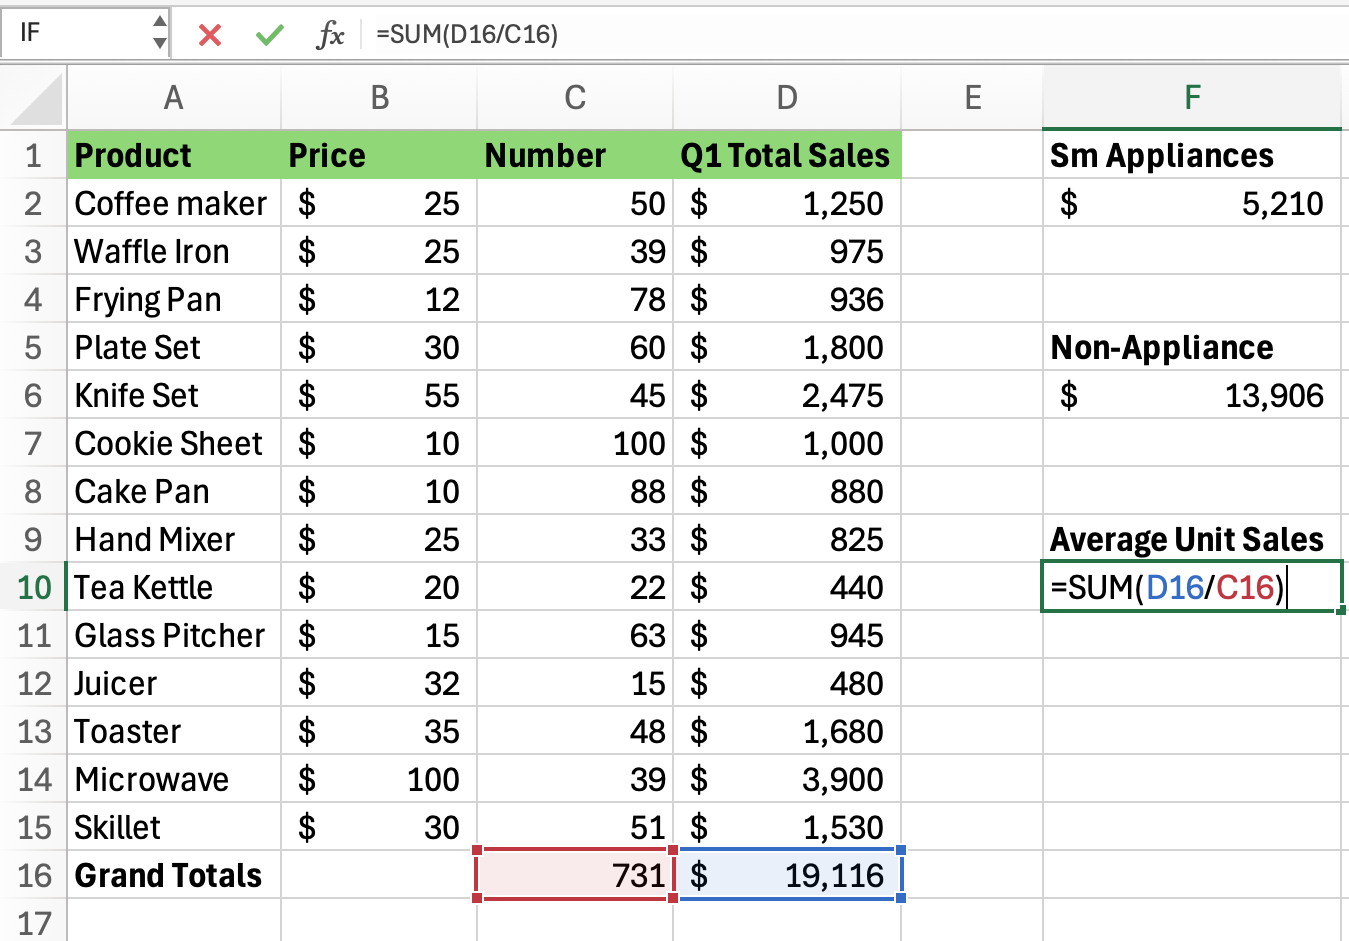
Task: Click the Tea Kettle sales cell showing 440
Action: point(787,587)
